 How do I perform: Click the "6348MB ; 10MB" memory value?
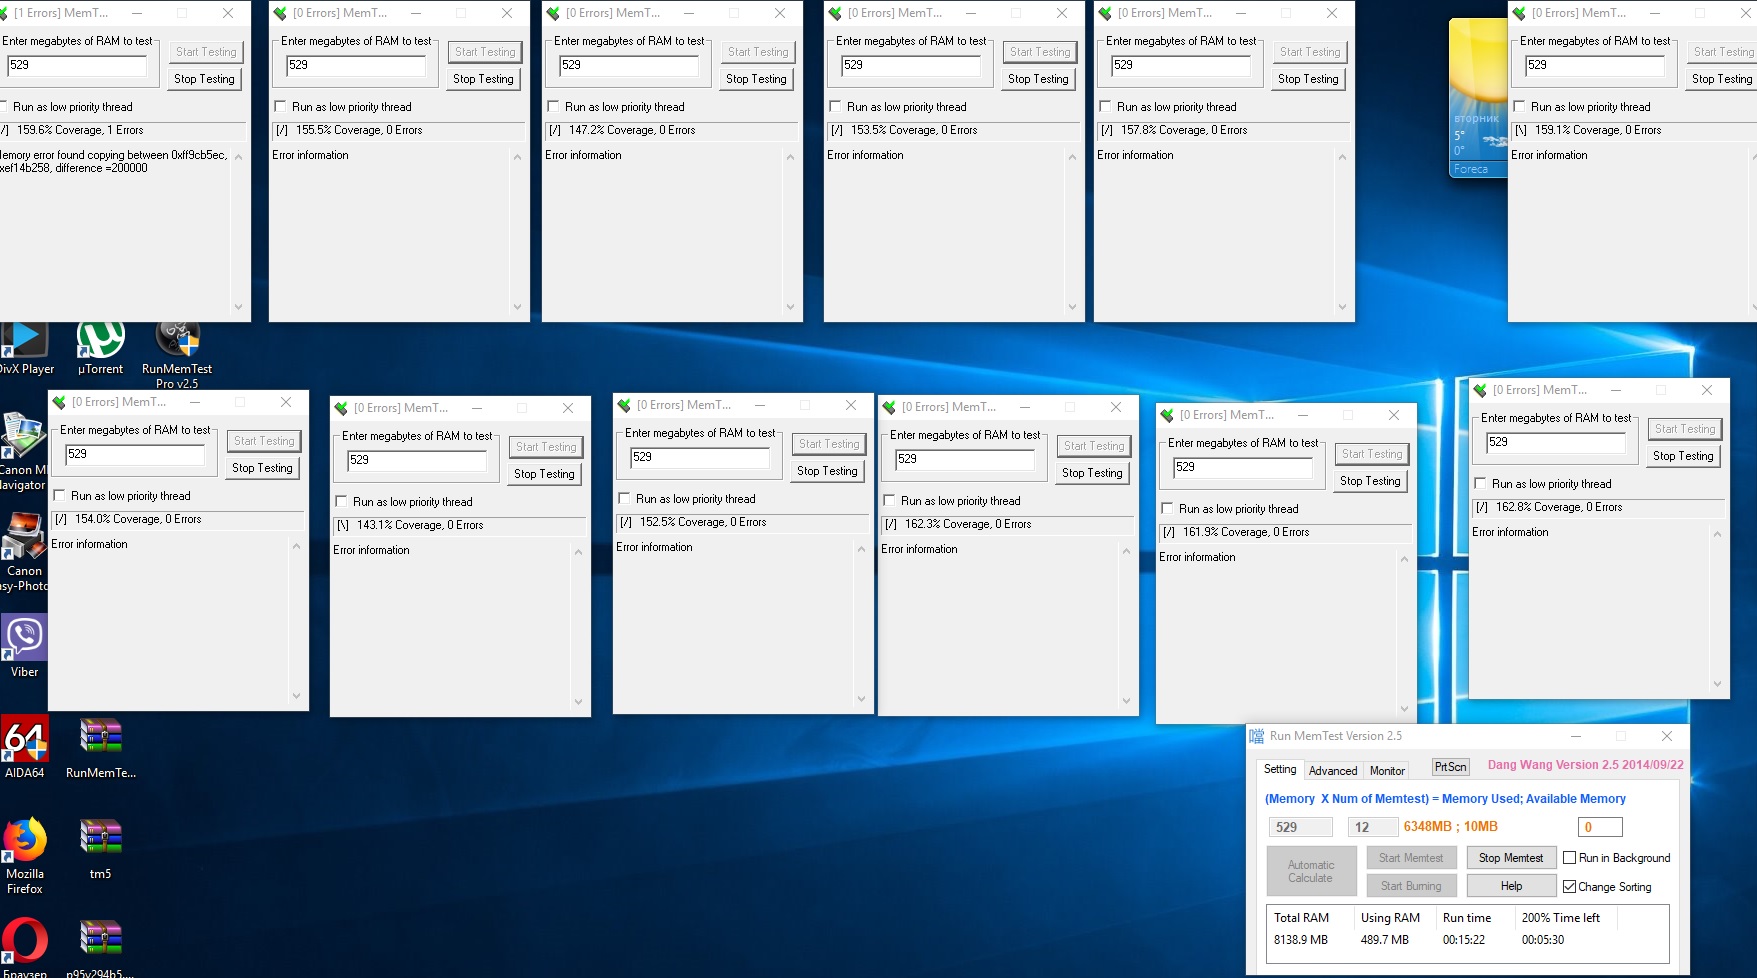[x=1450, y=827]
